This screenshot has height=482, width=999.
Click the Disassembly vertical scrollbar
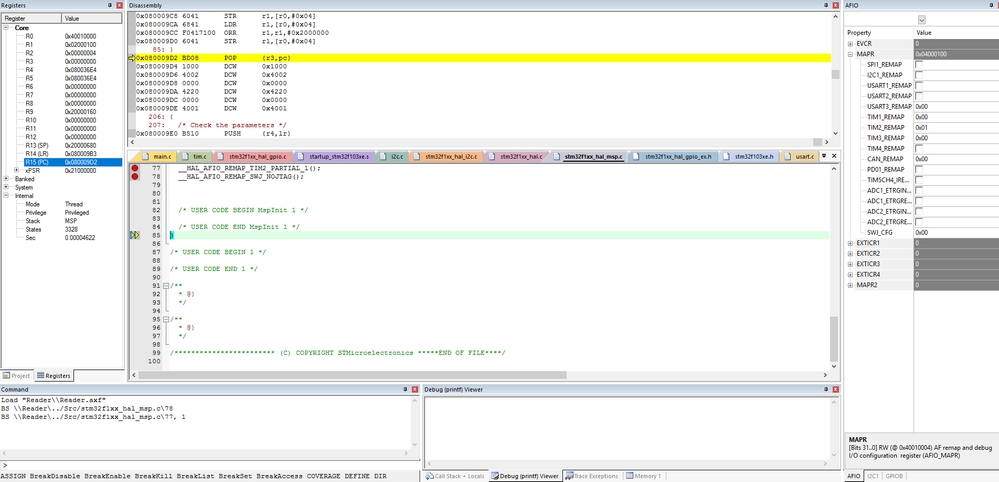(x=835, y=74)
